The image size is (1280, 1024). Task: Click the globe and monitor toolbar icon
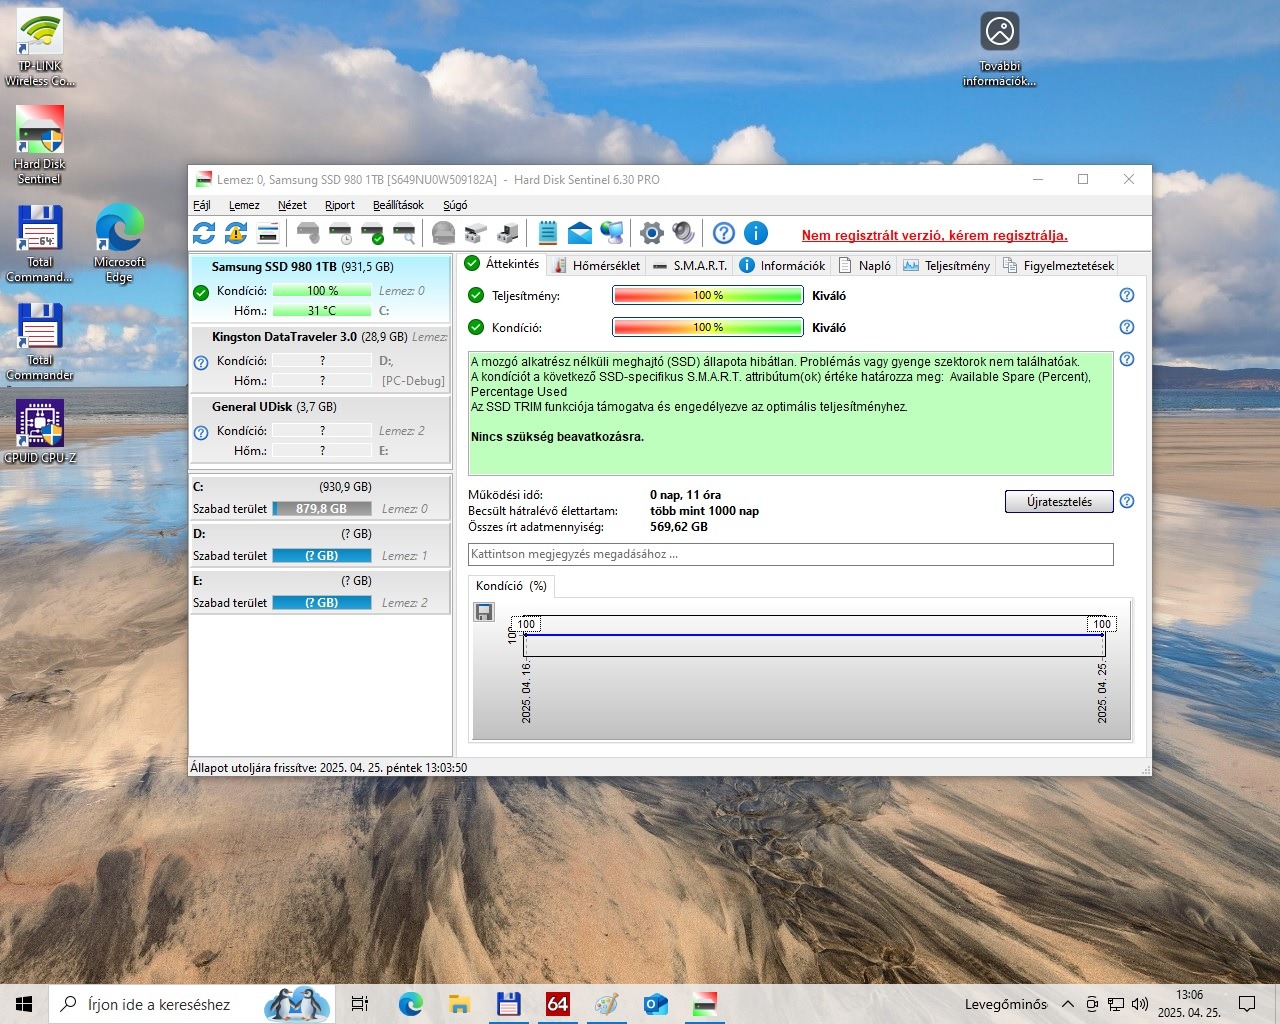click(x=612, y=234)
